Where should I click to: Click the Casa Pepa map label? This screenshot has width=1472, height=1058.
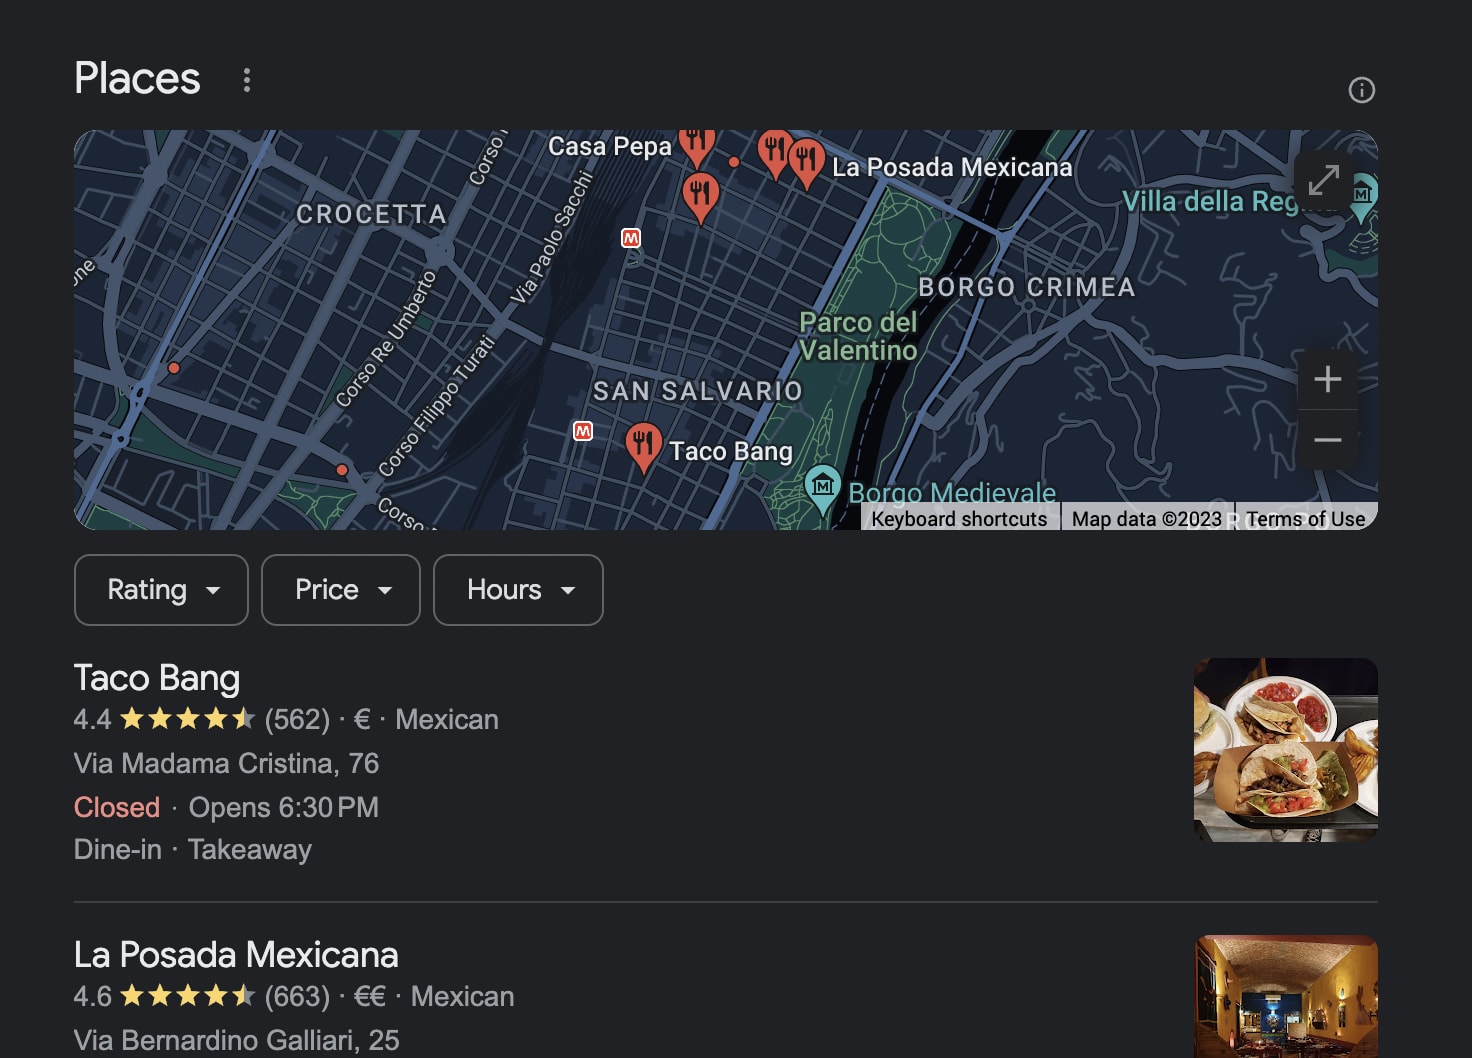coord(610,147)
